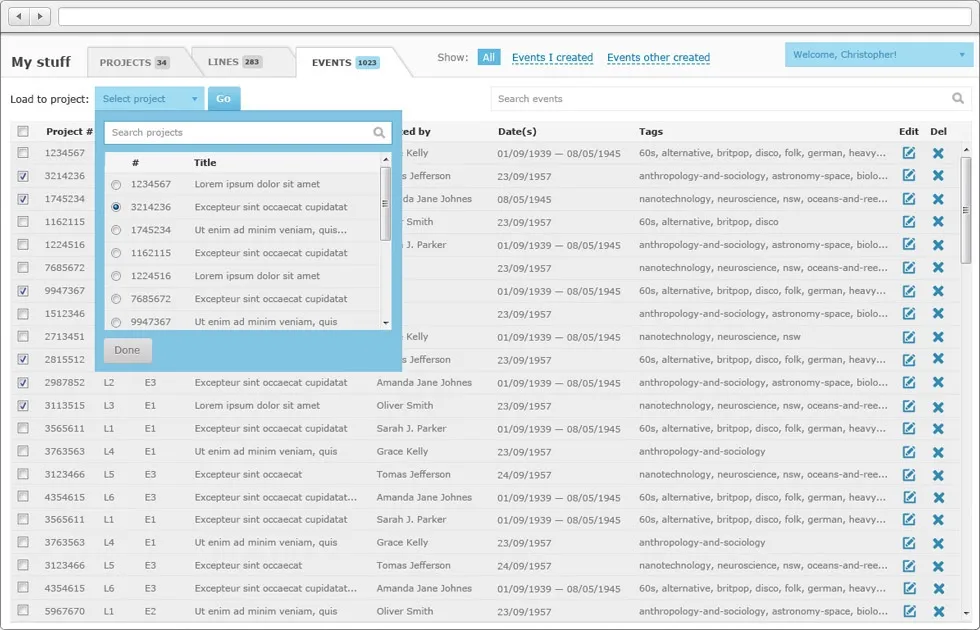980x630 pixels.
Task: Click the 08/05/1945 date in row 1745234
Action: [524, 199]
